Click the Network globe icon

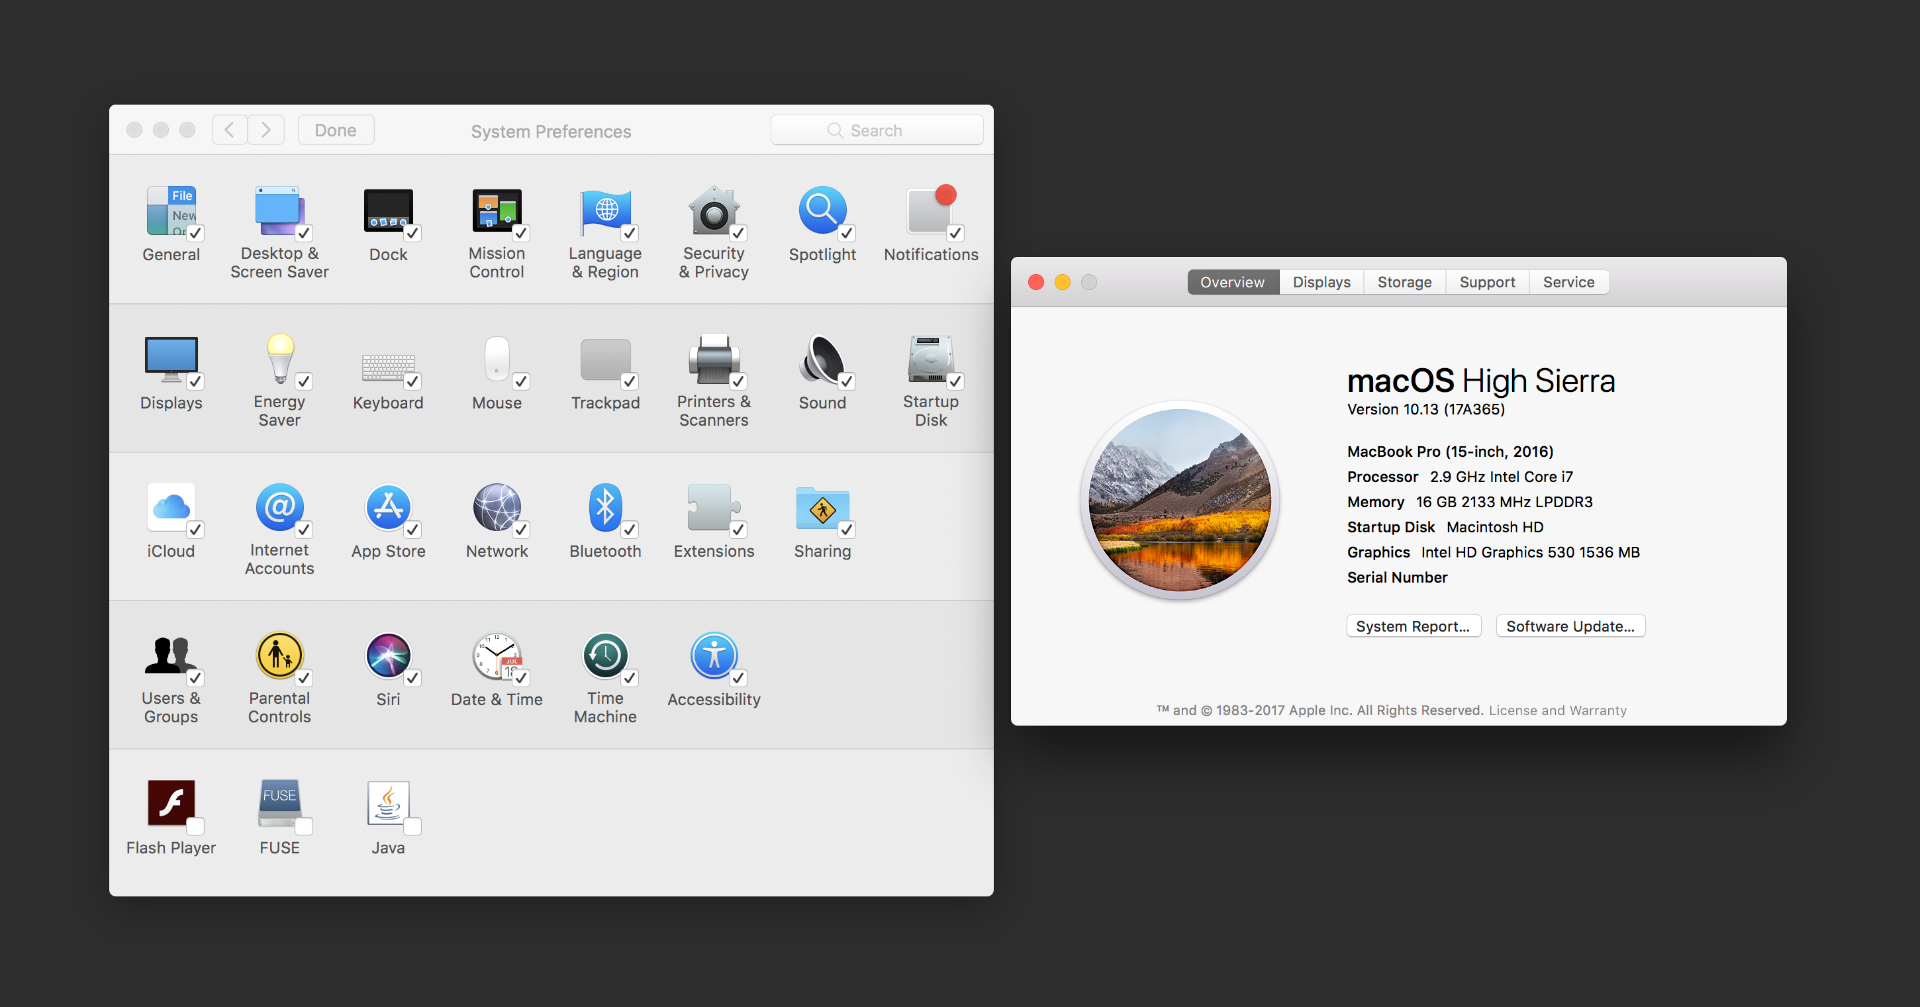coord(497,507)
